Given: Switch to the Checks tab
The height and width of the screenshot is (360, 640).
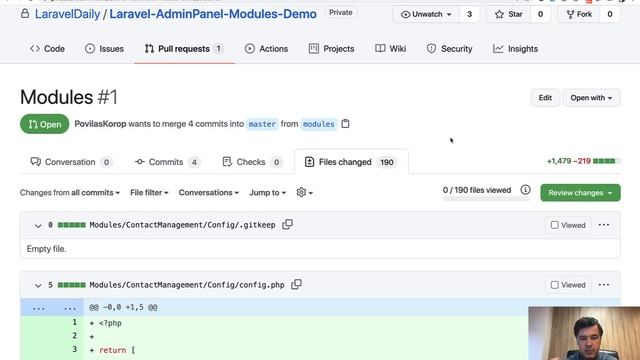Looking at the screenshot, I should (252, 162).
